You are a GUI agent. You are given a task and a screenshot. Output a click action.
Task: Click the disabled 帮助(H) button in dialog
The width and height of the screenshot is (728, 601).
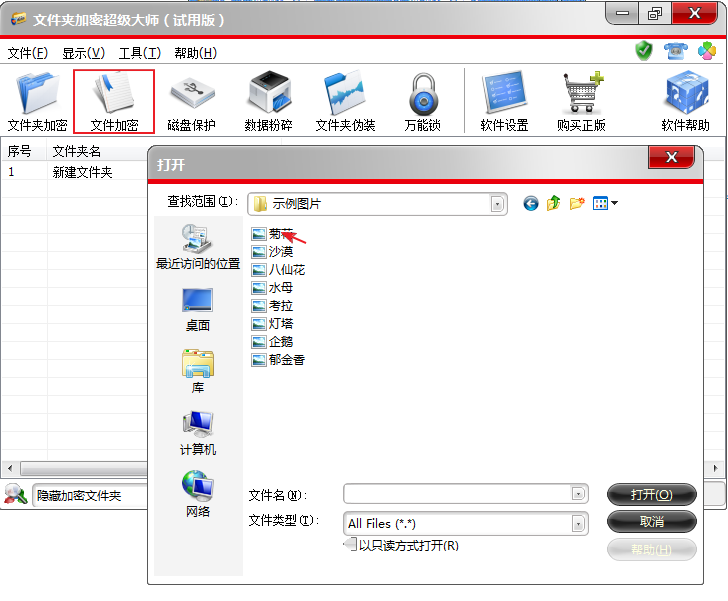[651, 549]
